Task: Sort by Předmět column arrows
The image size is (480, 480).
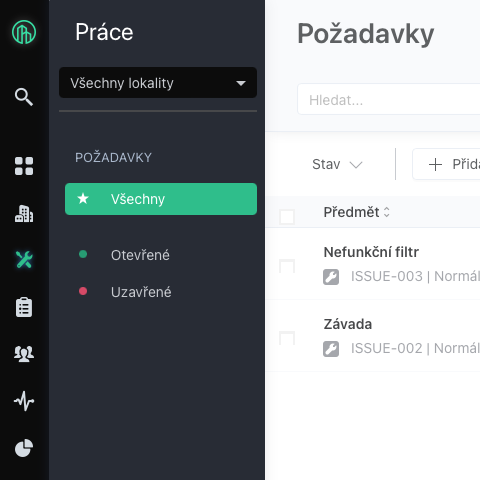Action: click(387, 212)
